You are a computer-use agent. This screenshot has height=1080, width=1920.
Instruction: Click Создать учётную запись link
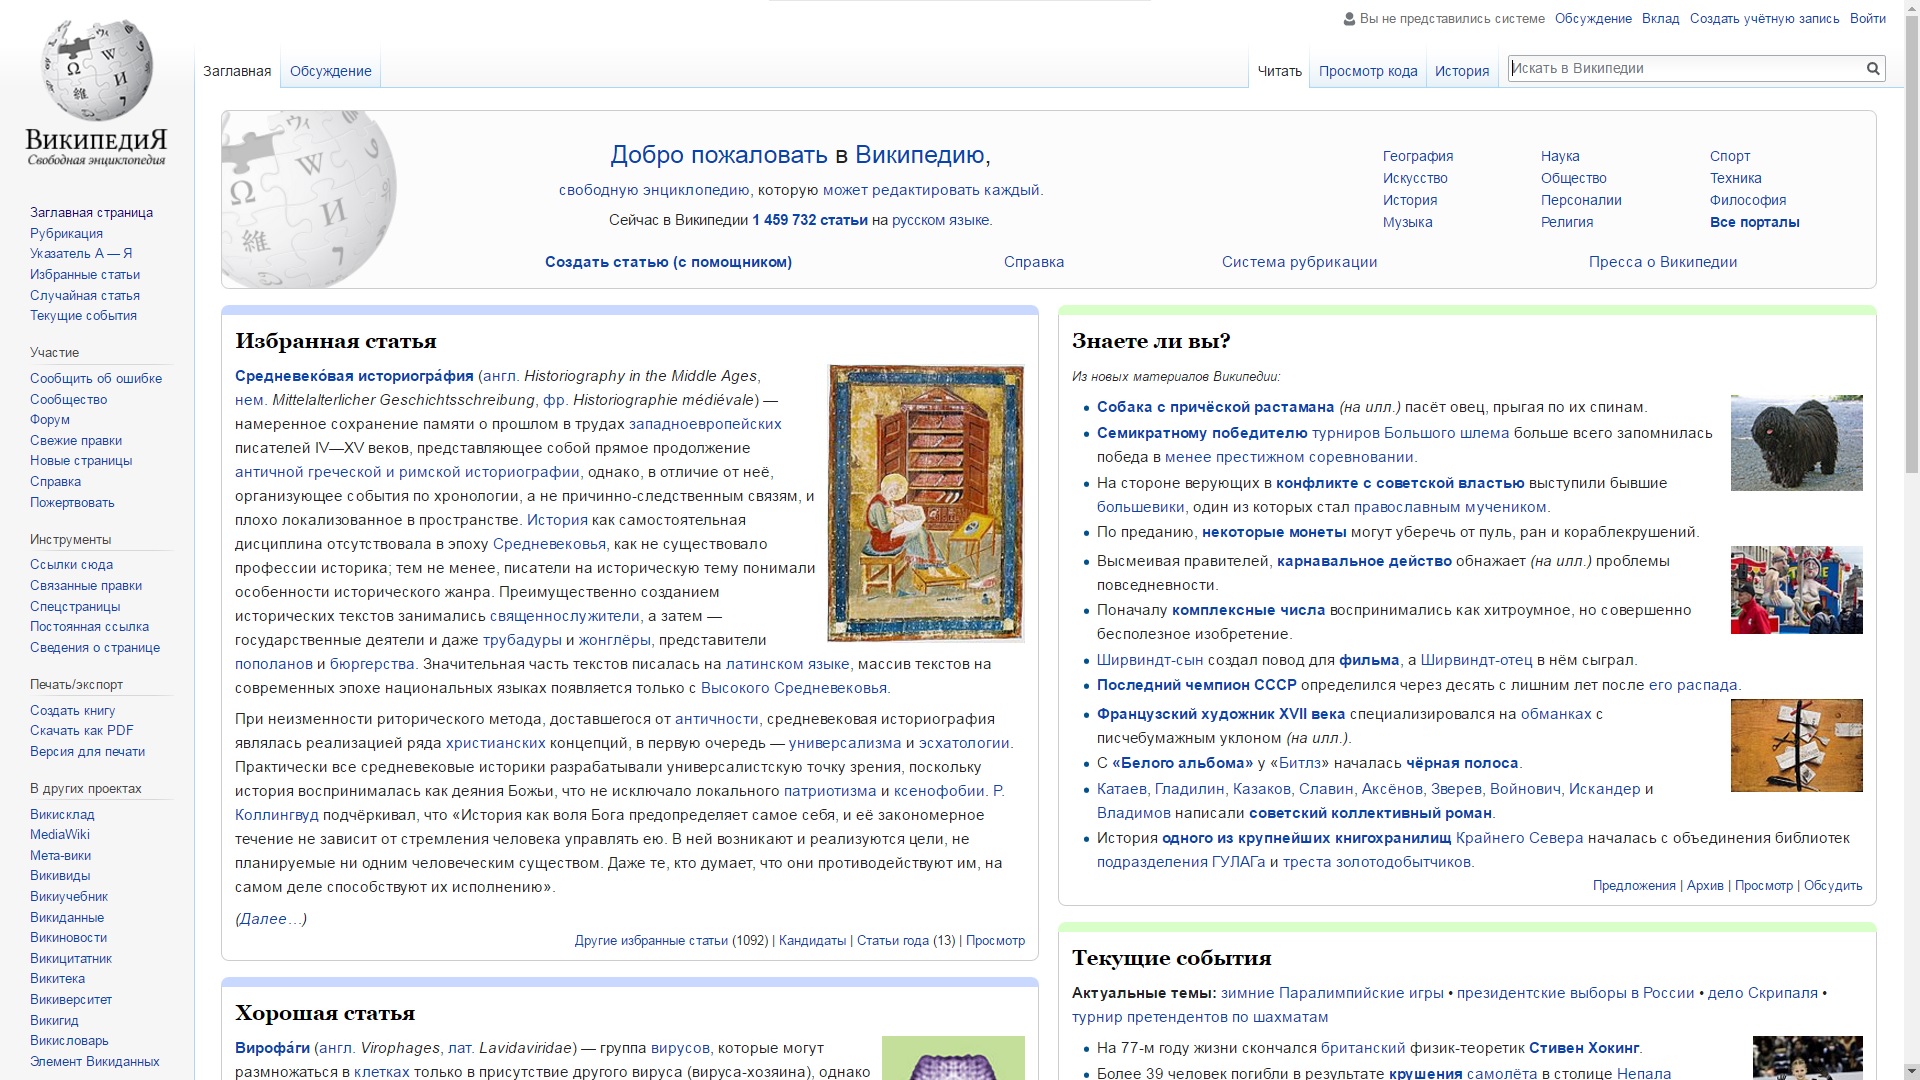click(x=1764, y=18)
